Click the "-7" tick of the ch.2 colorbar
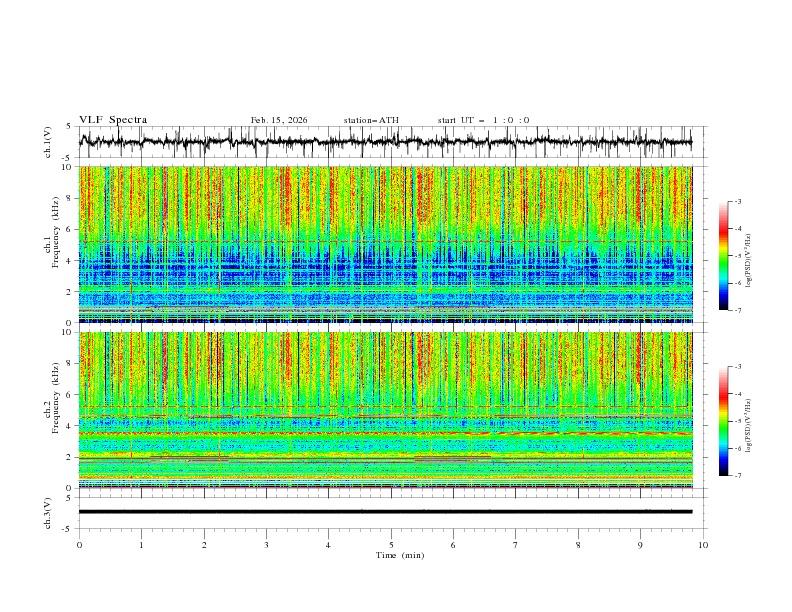This screenshot has height=612, width=792. 737,476
